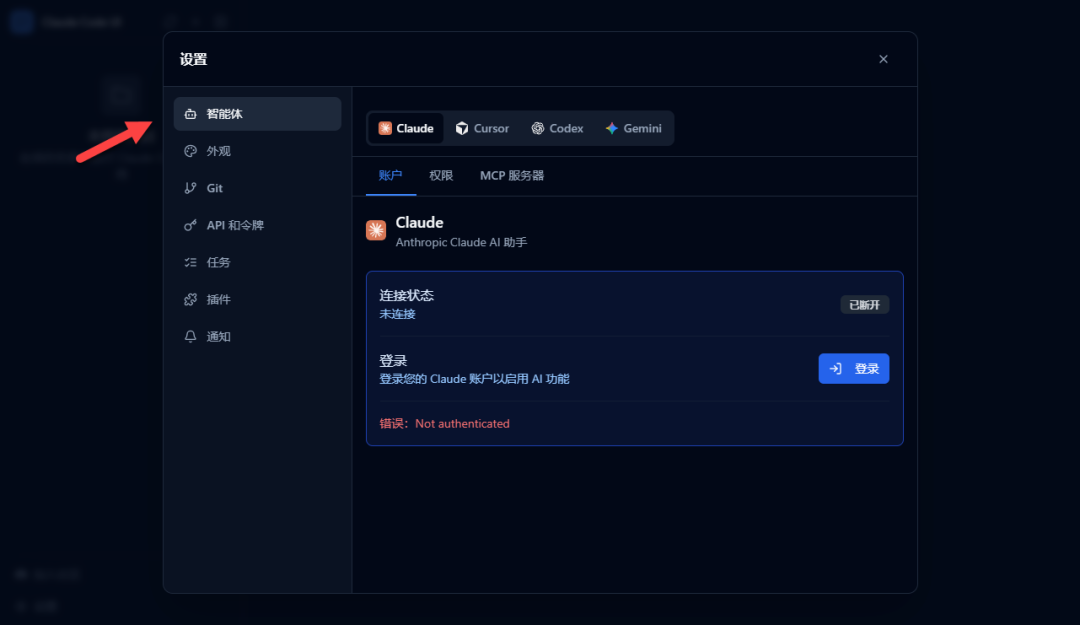
Task: Open 通知 bell icon settings
Action: point(191,337)
